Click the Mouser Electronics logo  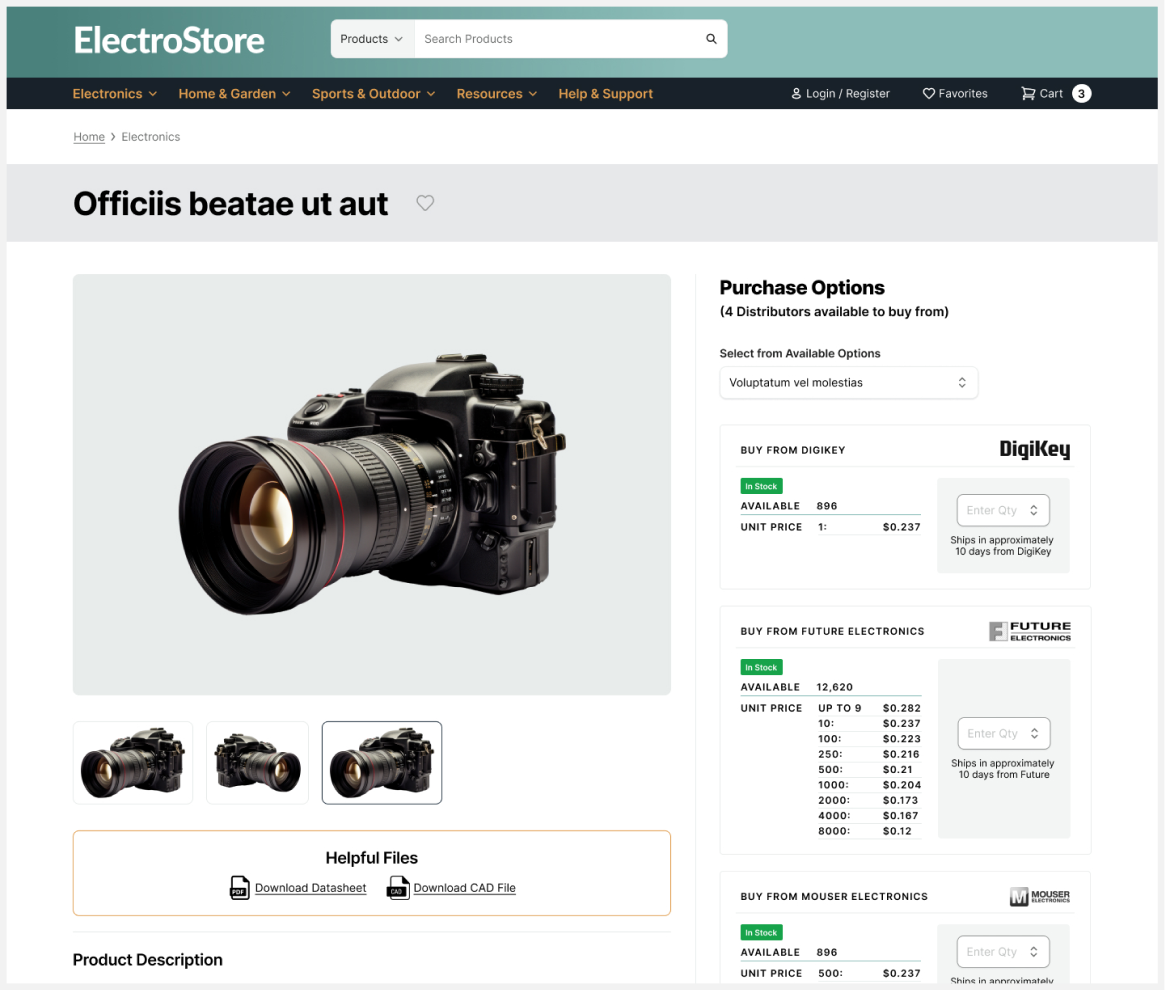click(1040, 896)
